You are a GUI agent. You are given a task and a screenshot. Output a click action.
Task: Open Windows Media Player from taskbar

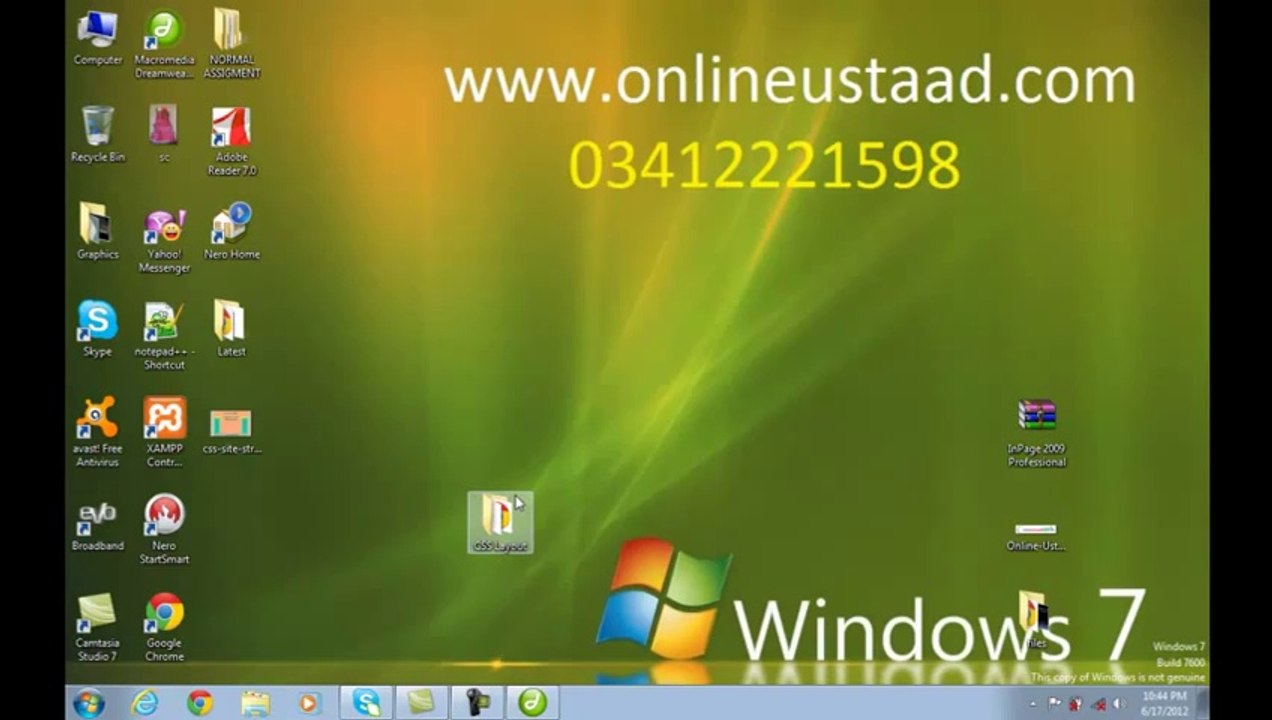click(310, 703)
